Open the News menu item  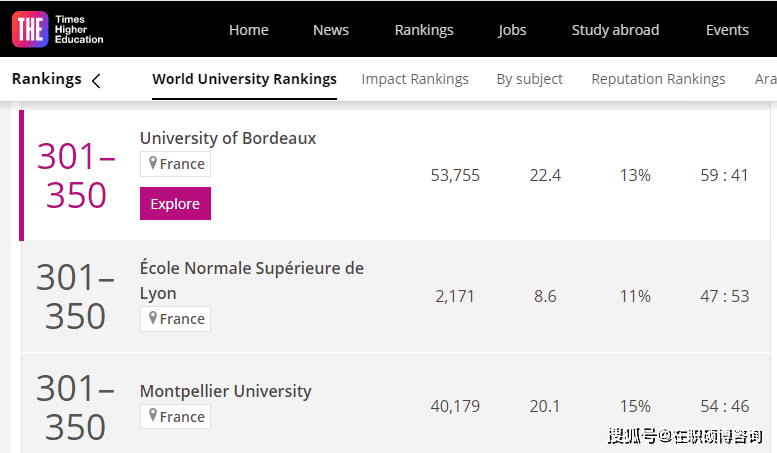[x=331, y=30]
